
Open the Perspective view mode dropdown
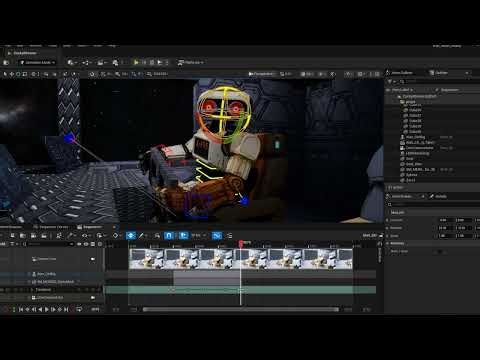click(x=261, y=74)
